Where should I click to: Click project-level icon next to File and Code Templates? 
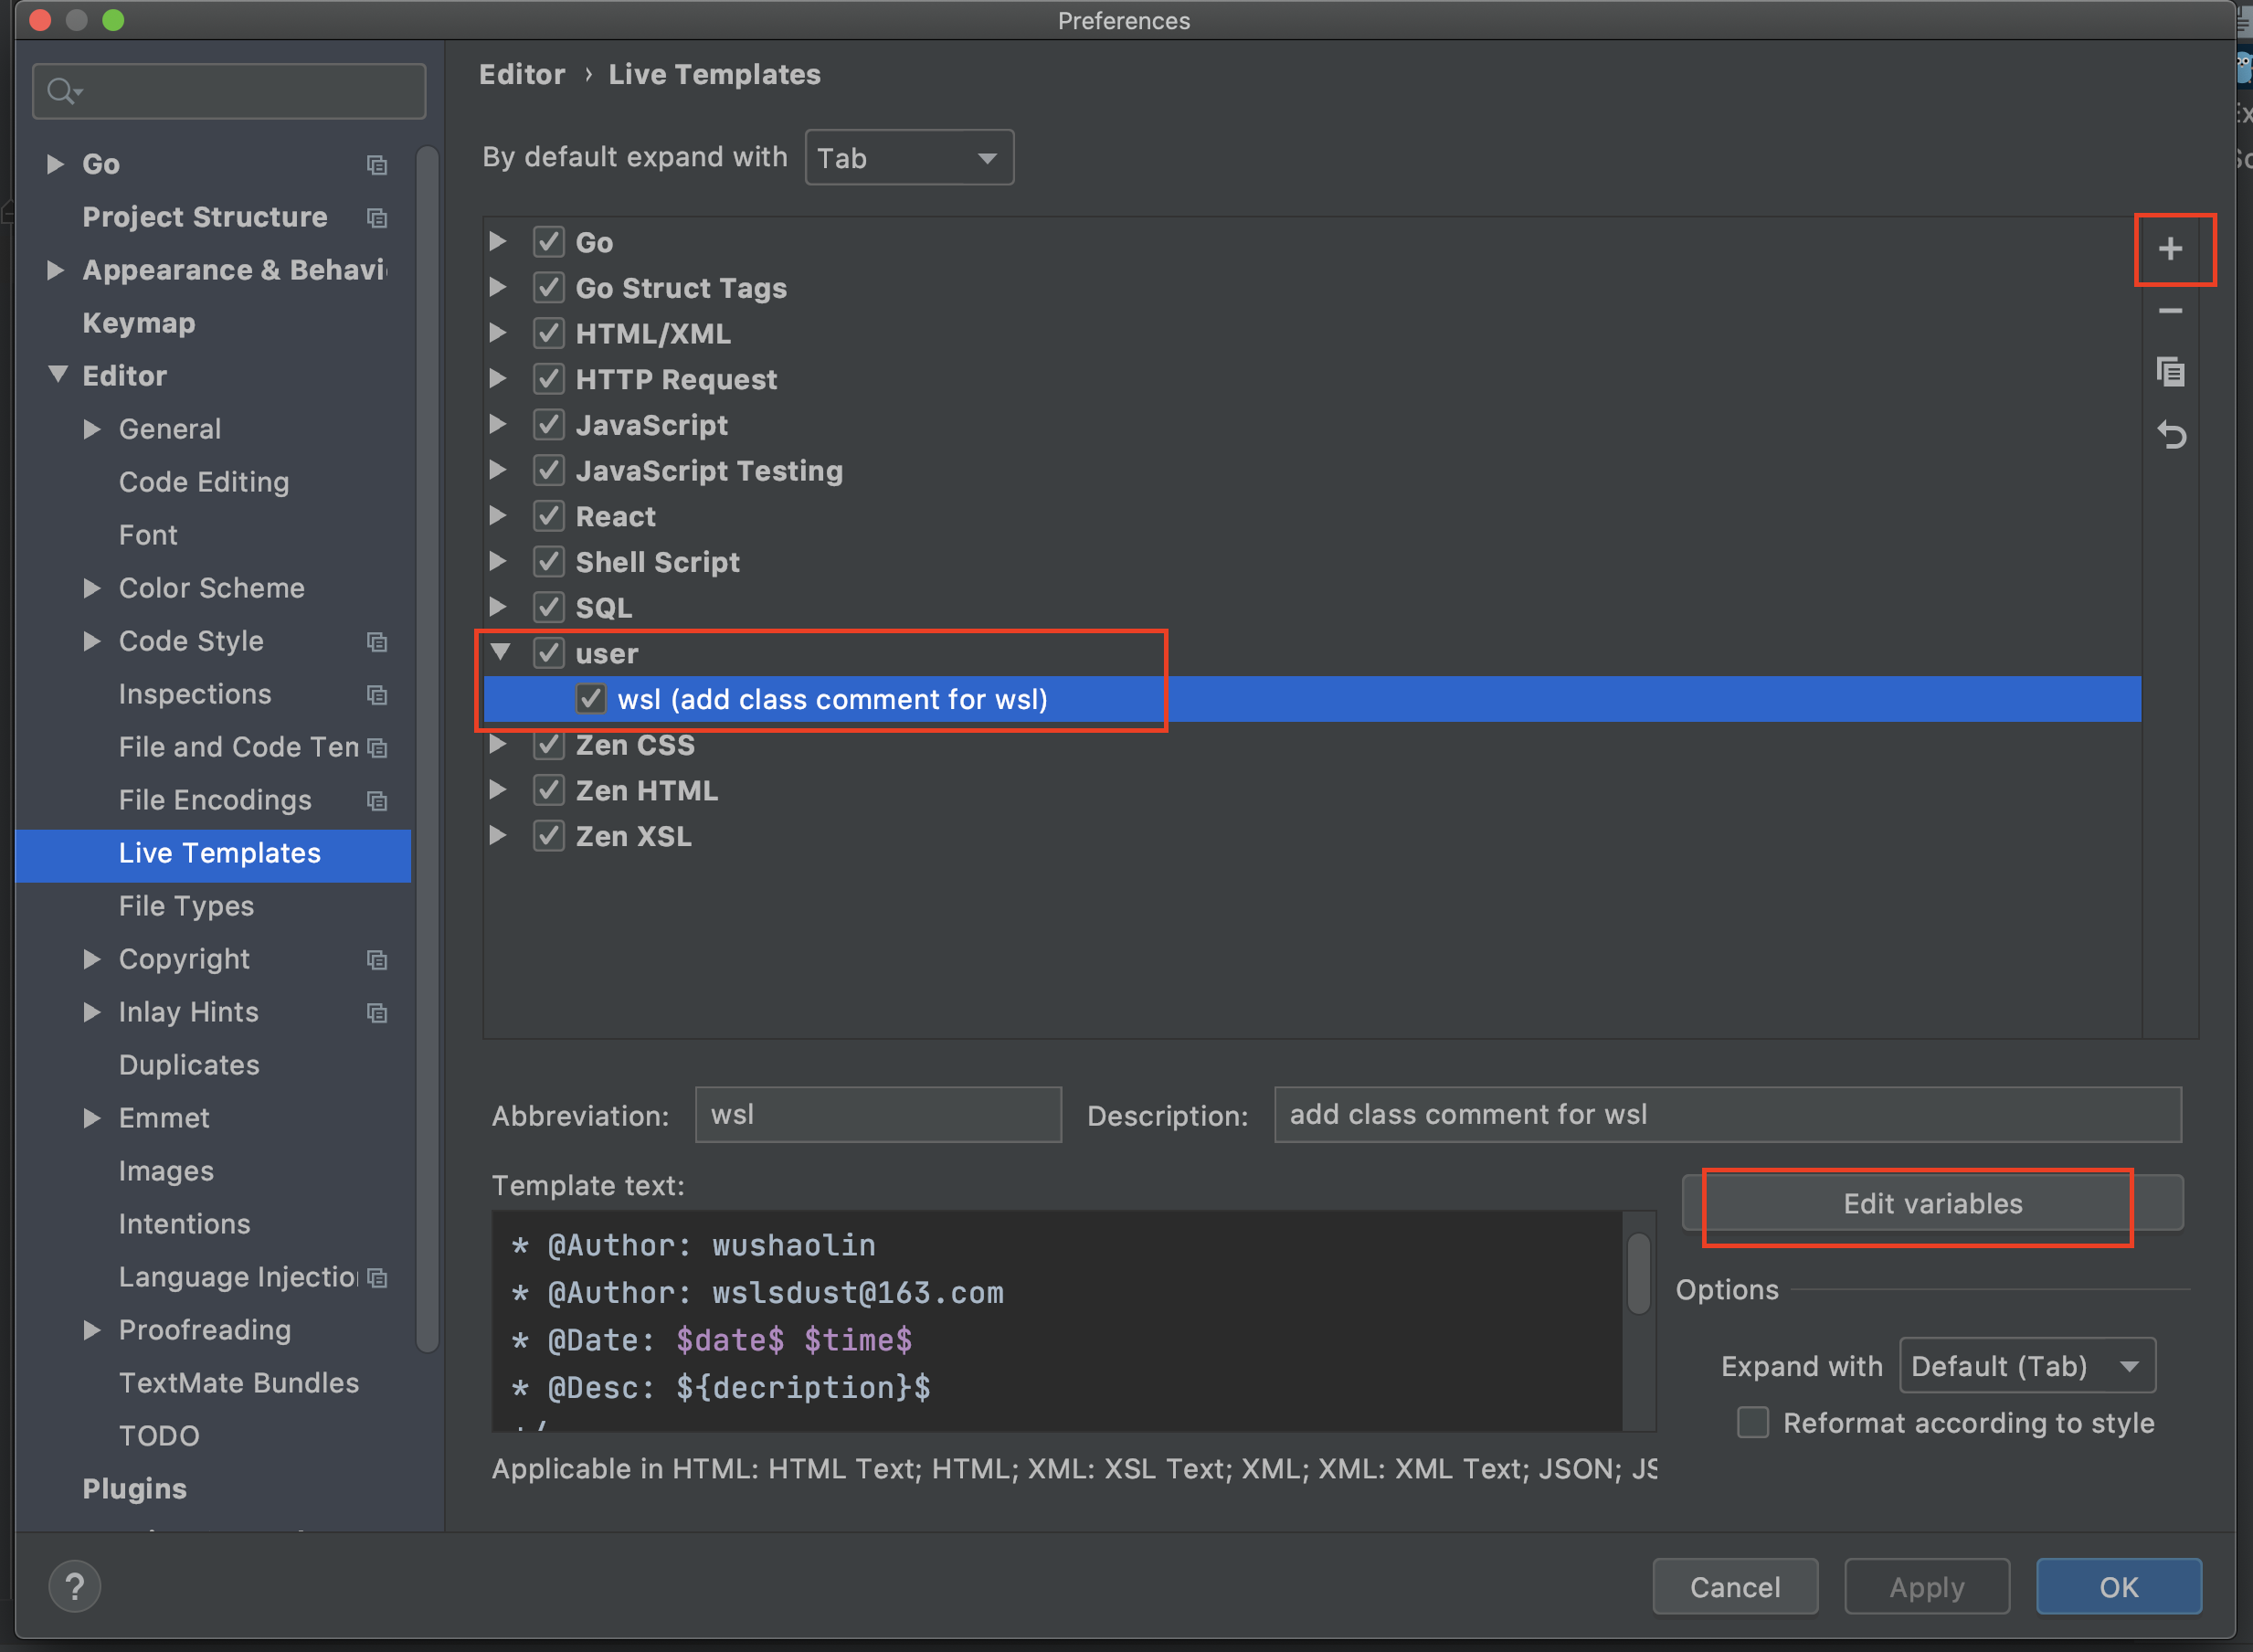click(377, 747)
